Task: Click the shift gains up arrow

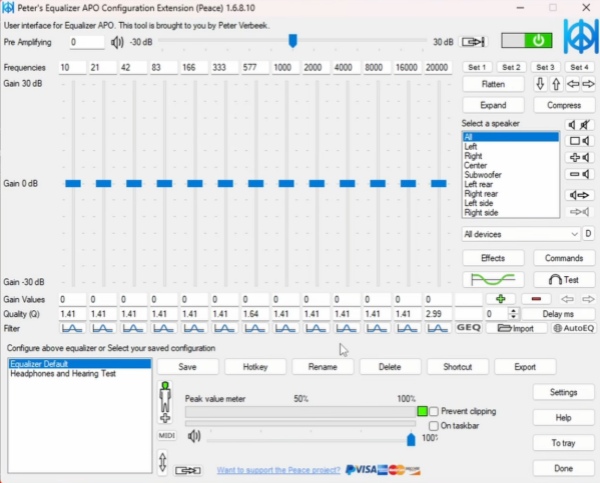Action: [556, 84]
